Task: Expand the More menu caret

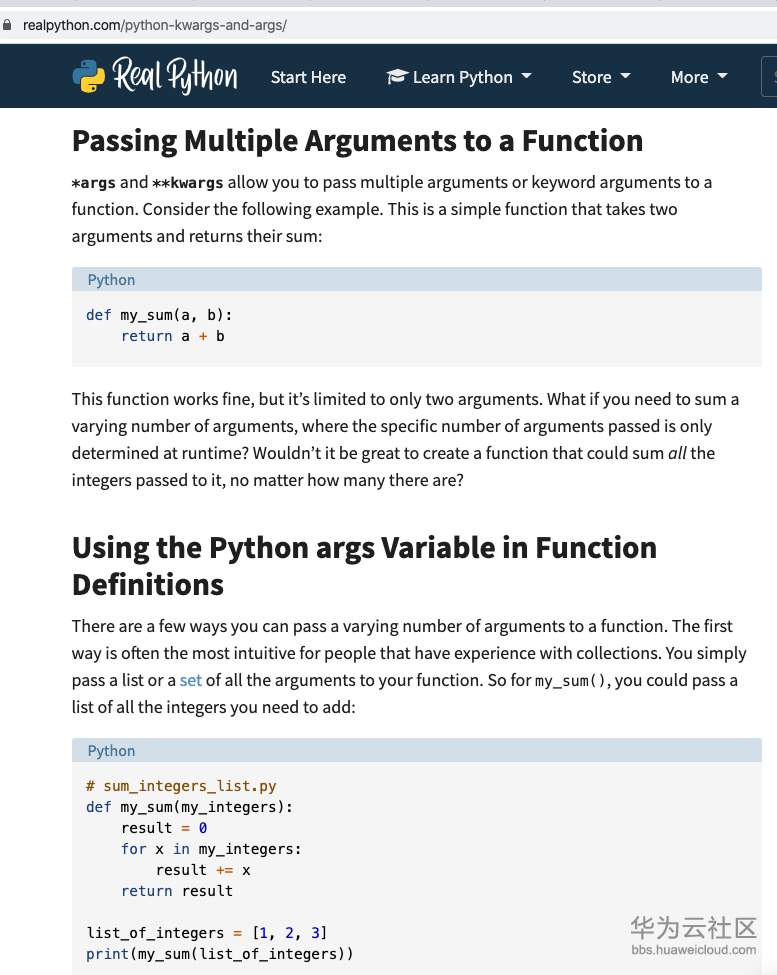Action: (722, 76)
